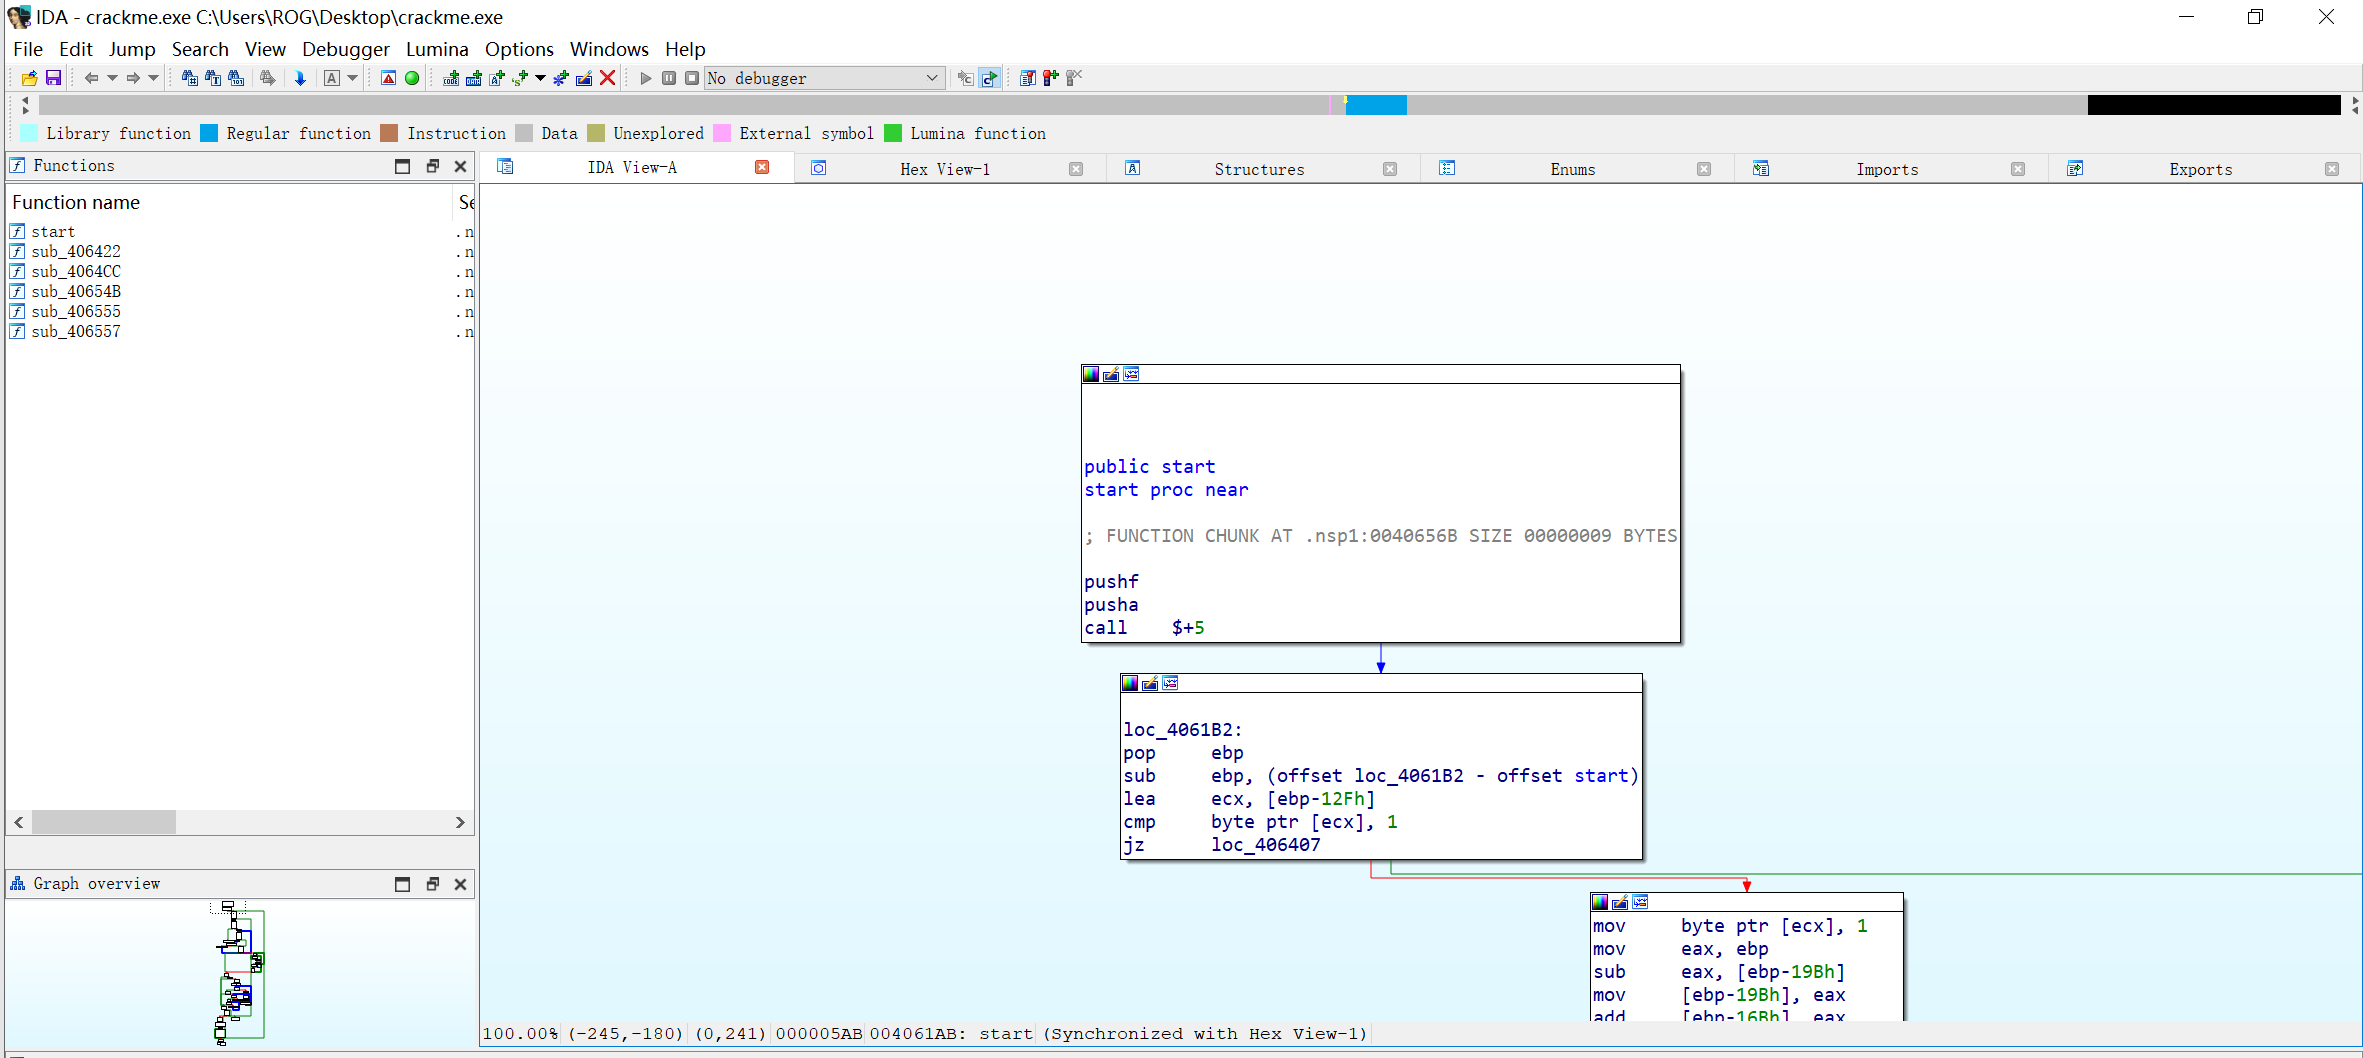Click the grayed delete-breakpoint icon
The image size is (2363, 1058).
click(x=1074, y=78)
